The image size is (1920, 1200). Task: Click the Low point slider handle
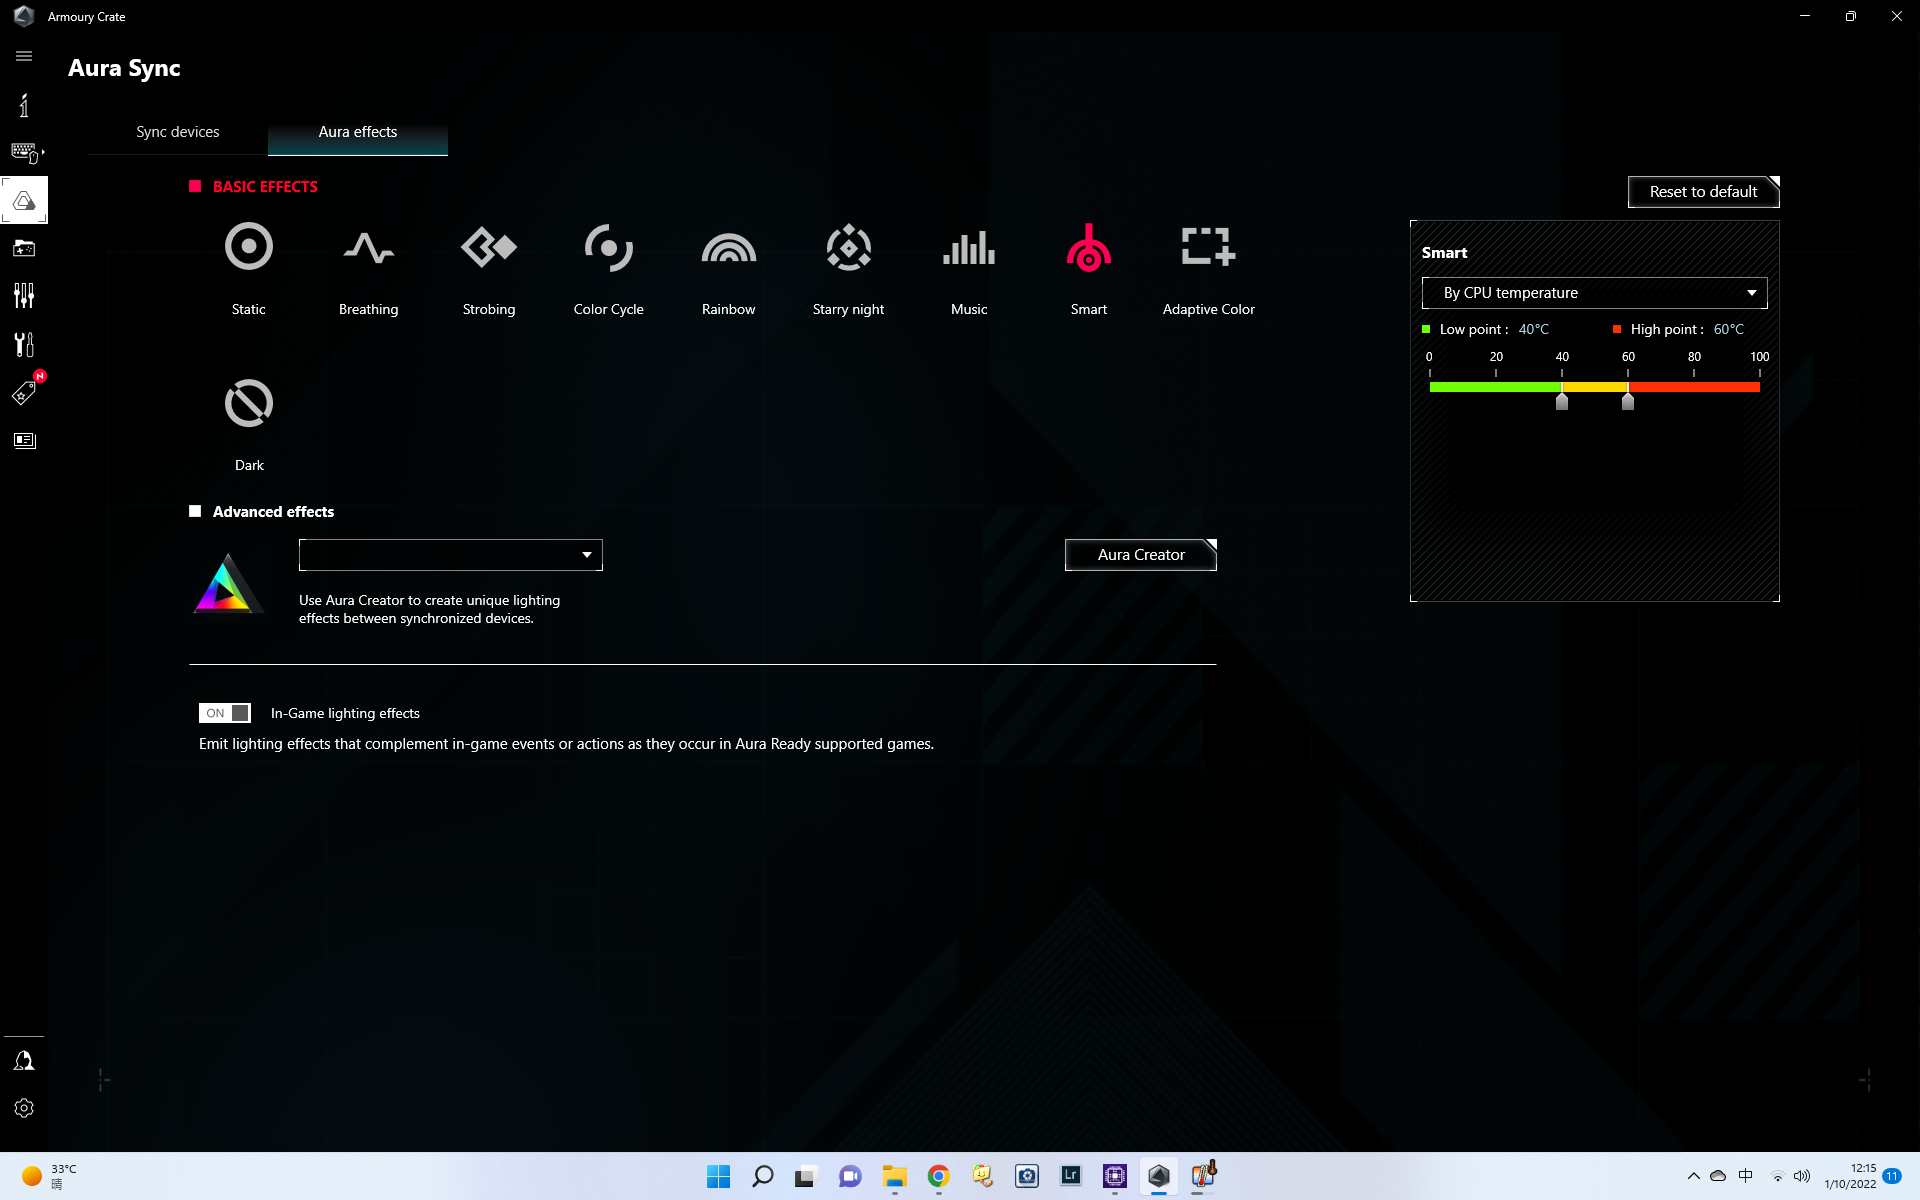(1562, 401)
